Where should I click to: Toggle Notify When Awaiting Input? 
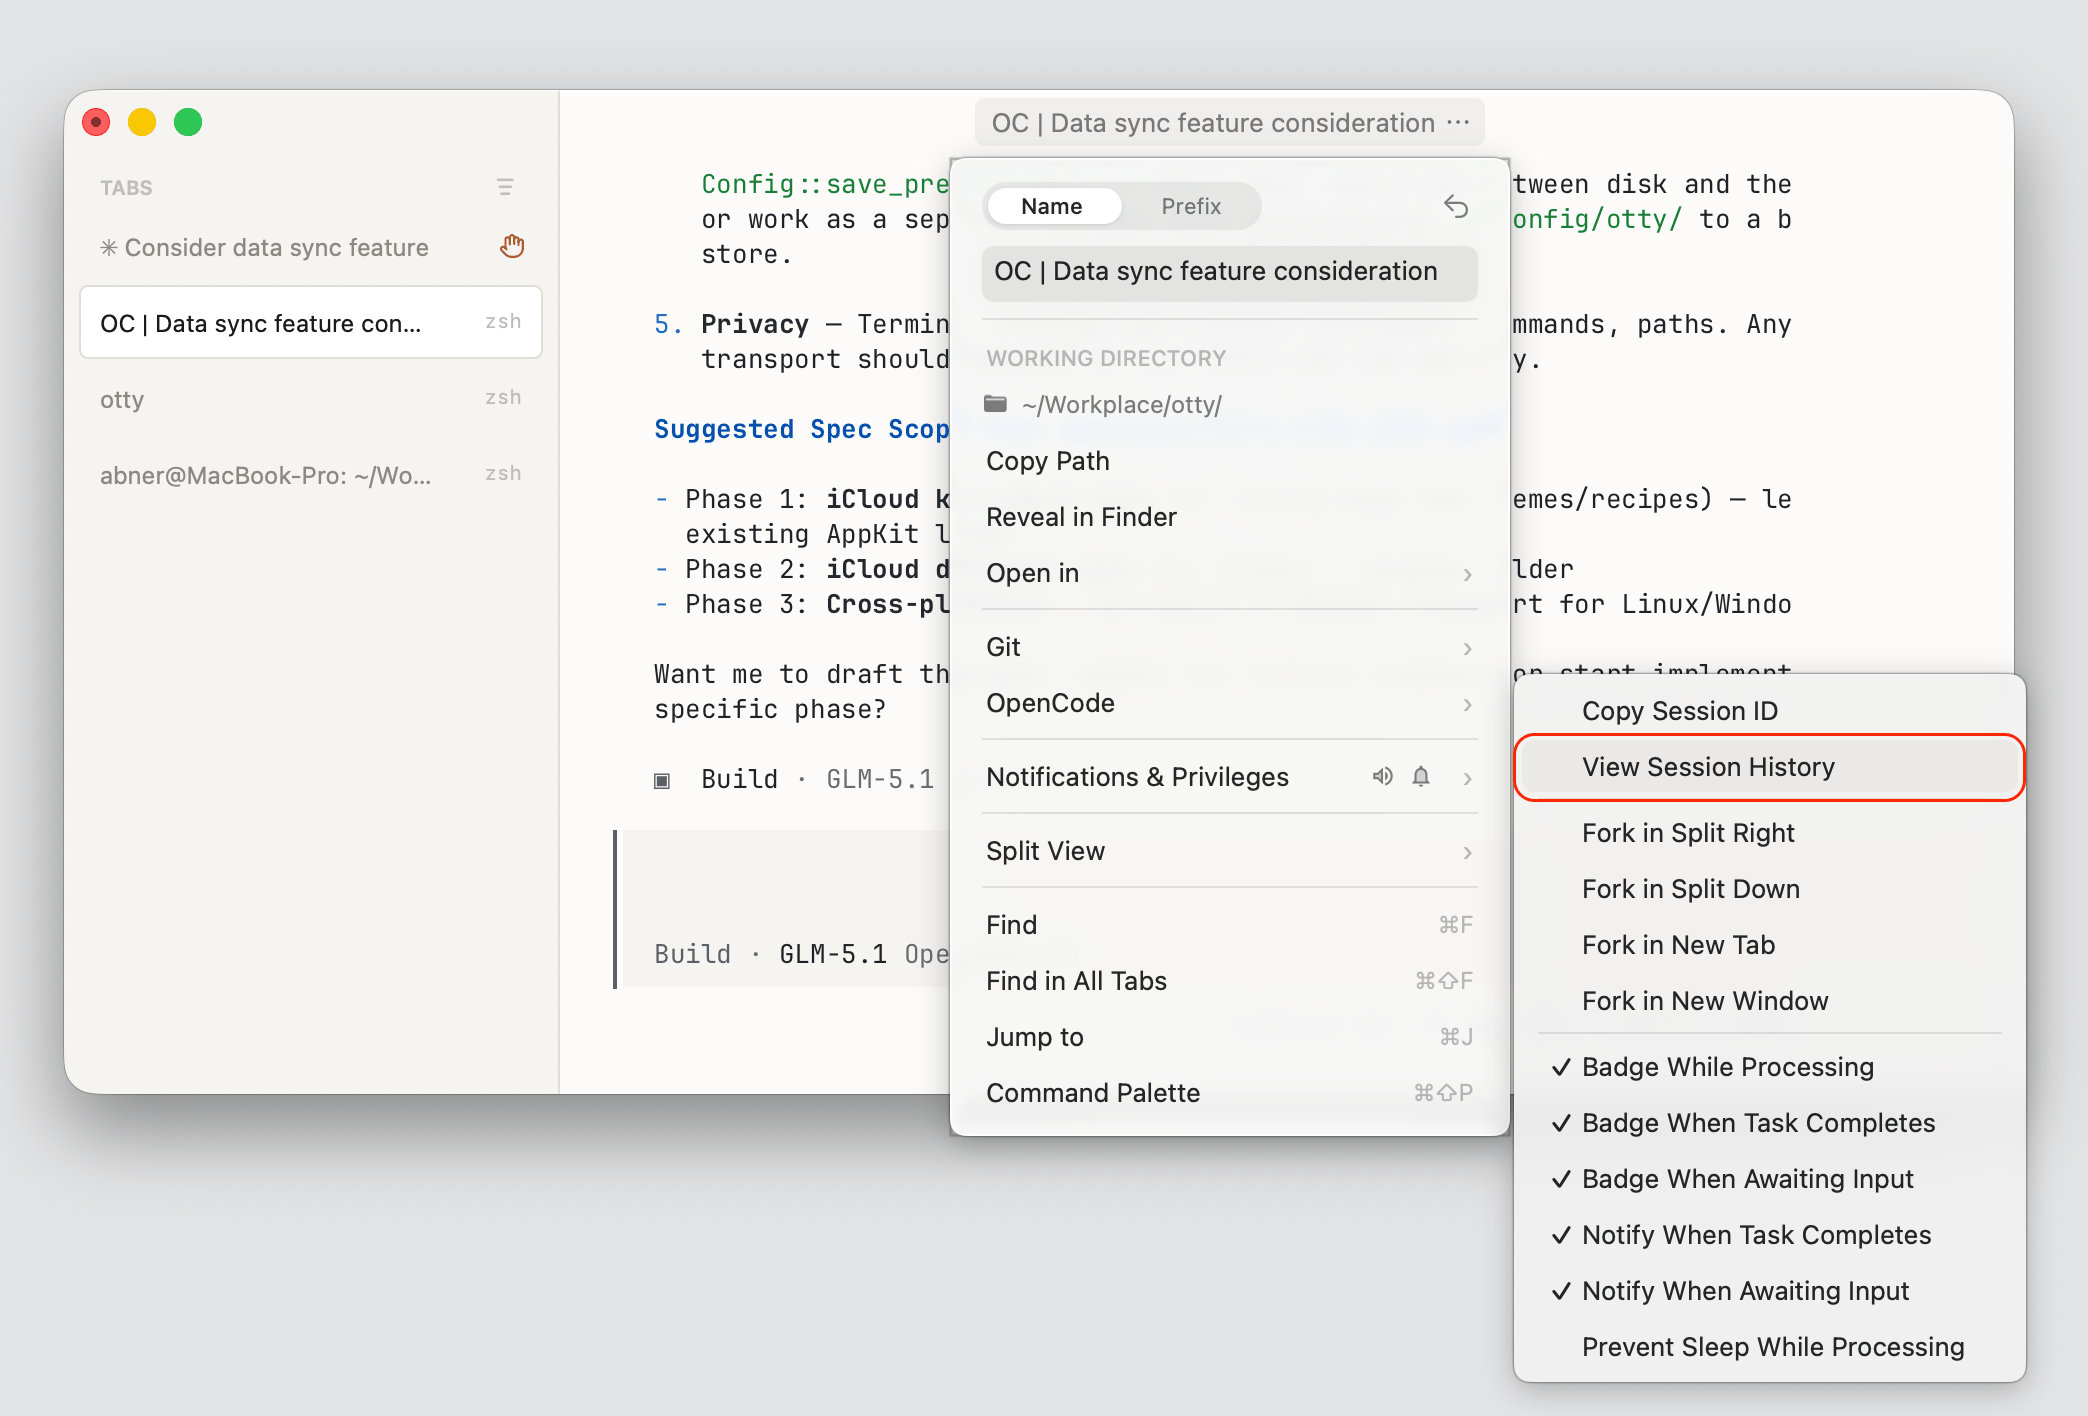(1770, 1290)
